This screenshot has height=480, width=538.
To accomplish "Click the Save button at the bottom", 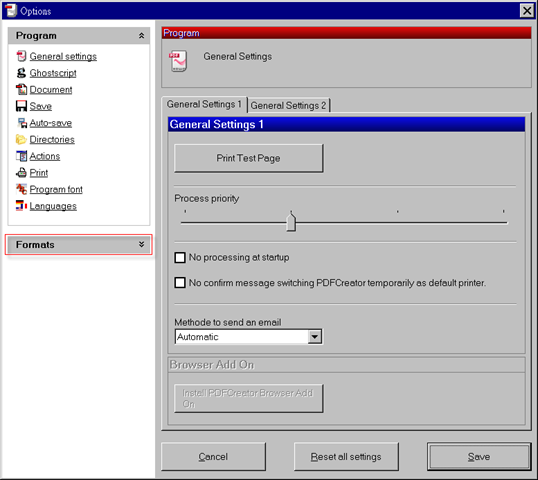I will 479,457.
